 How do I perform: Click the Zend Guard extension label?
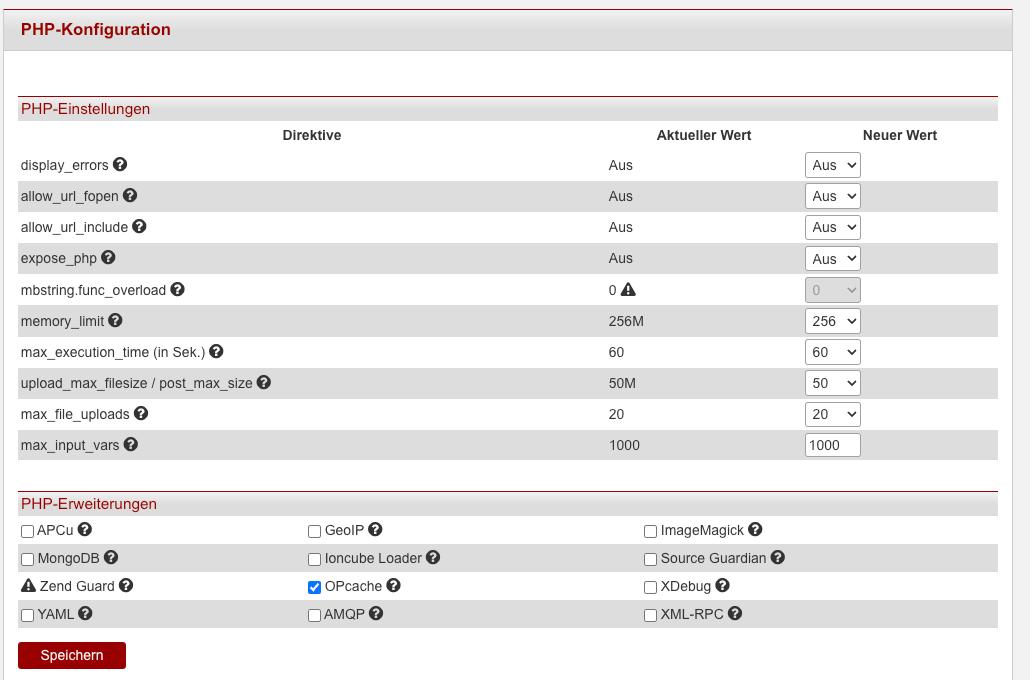77,586
